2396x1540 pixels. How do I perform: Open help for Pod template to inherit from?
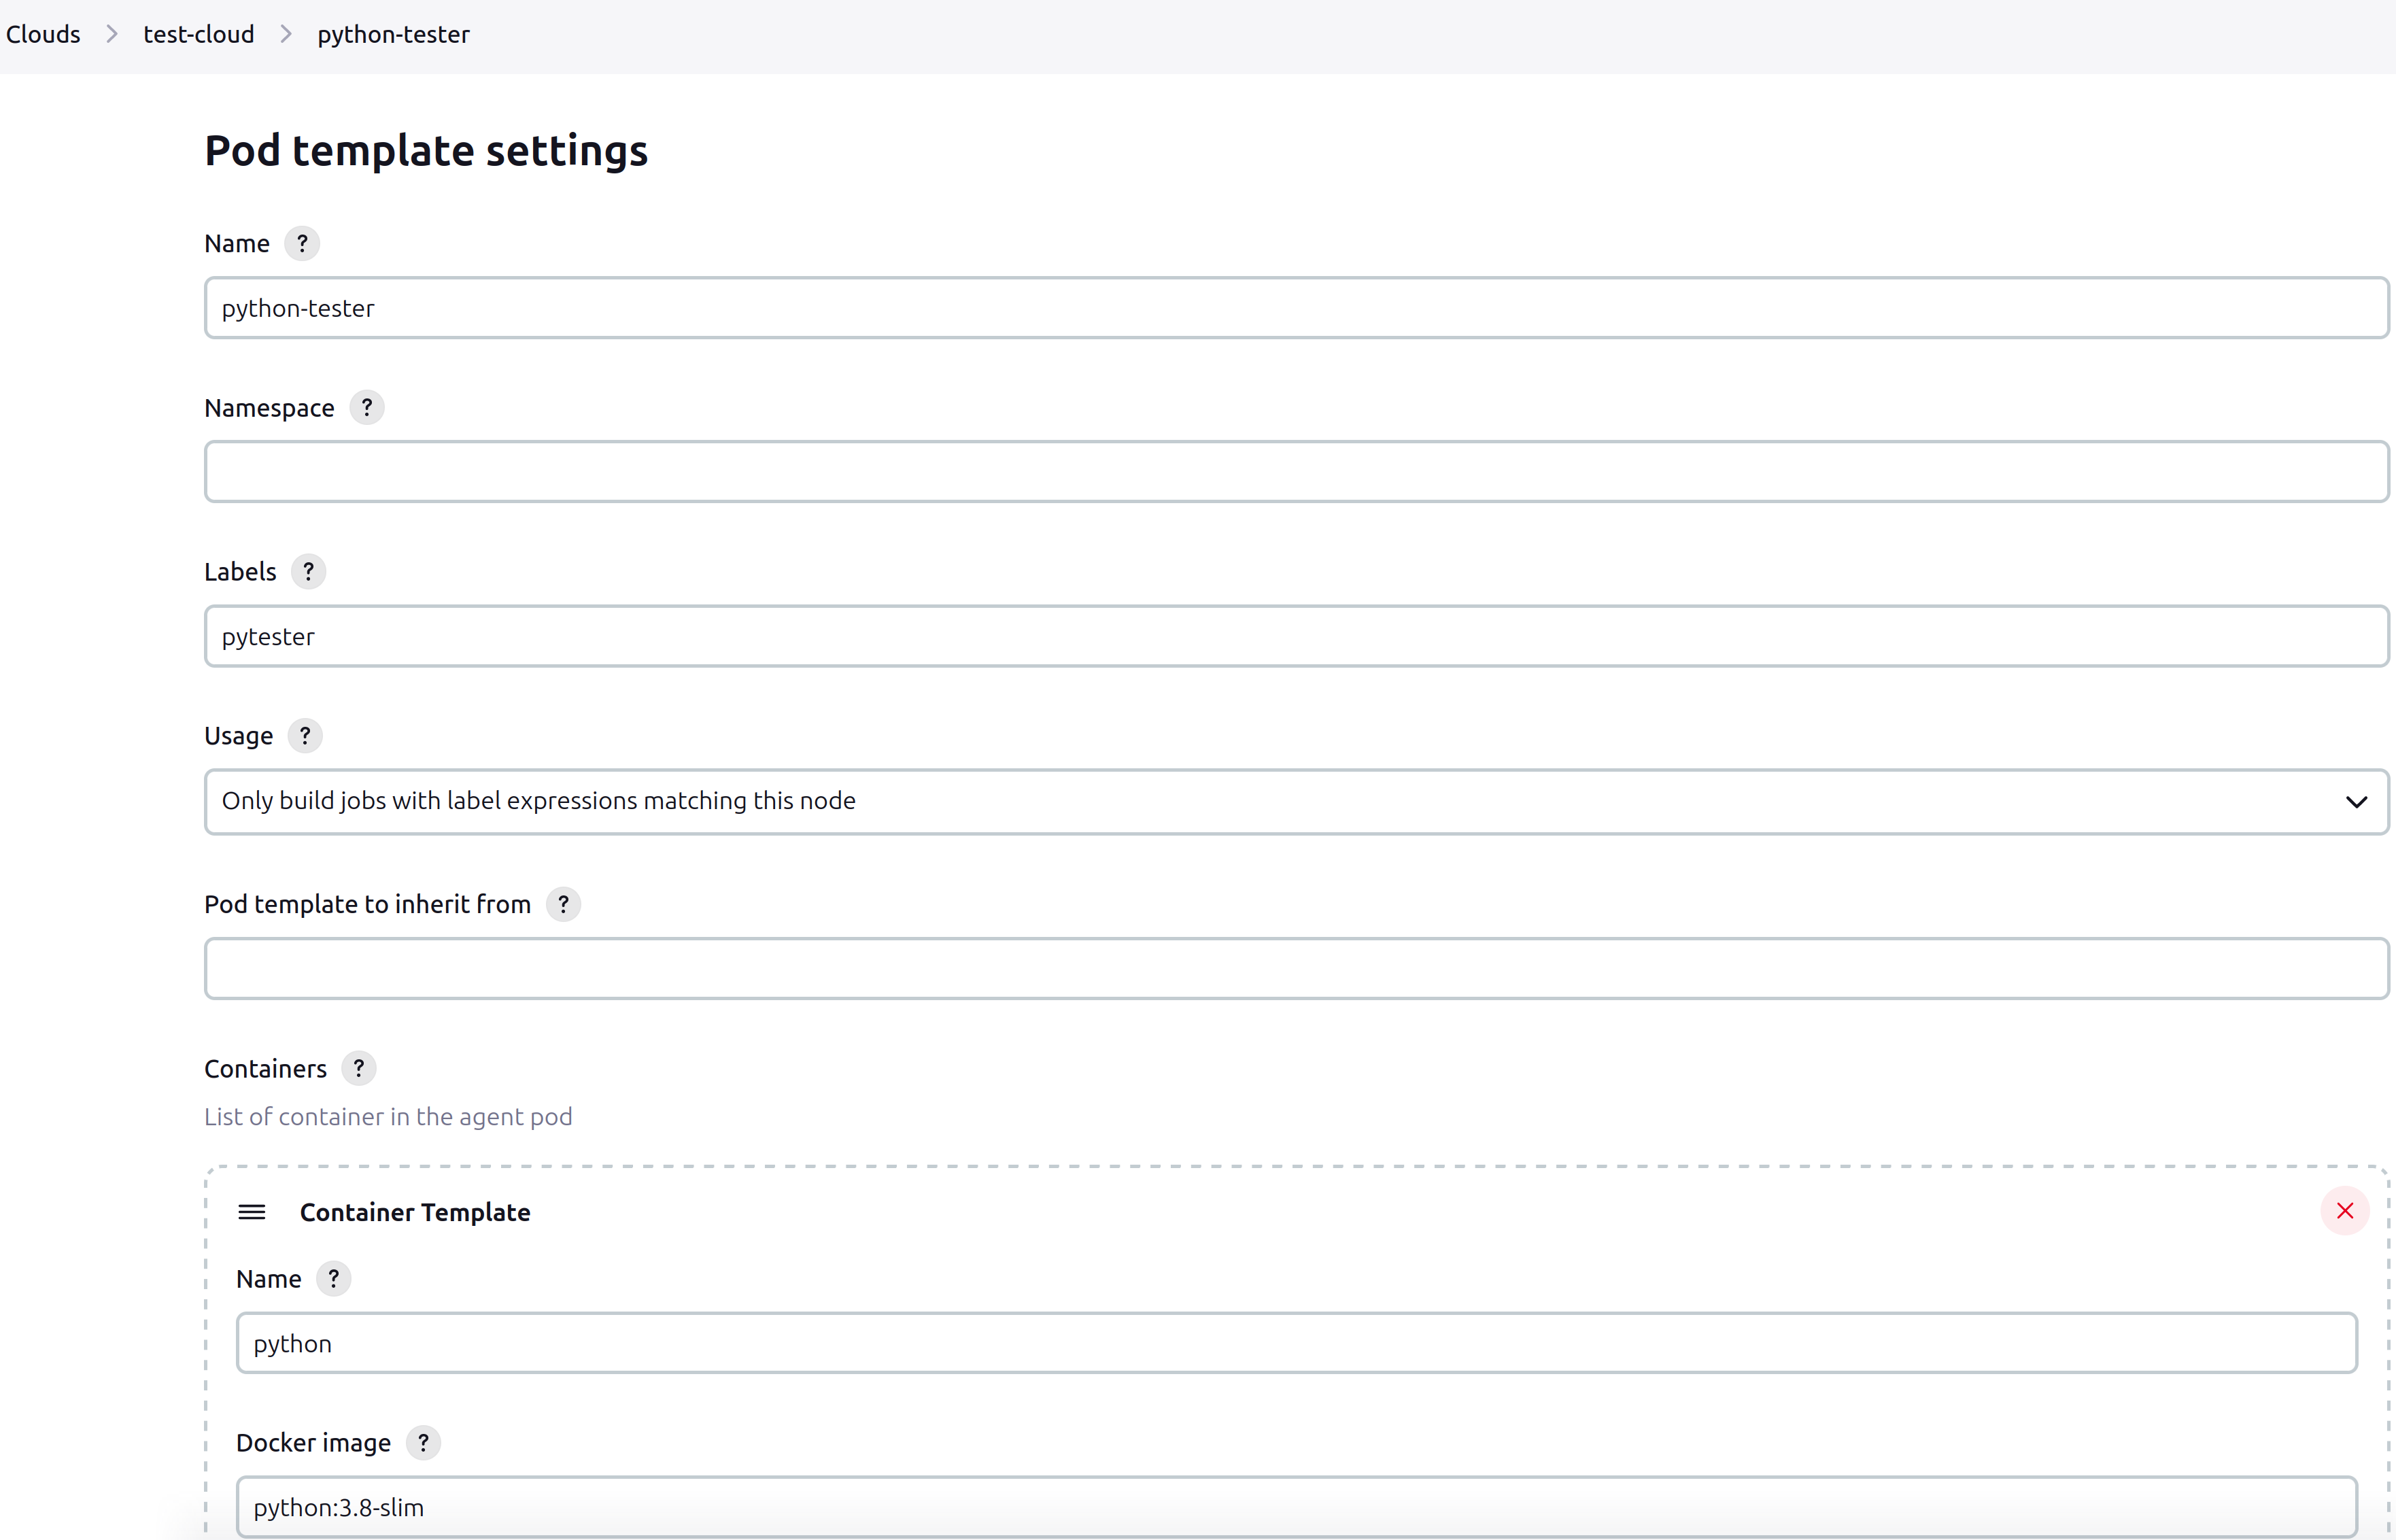point(563,904)
